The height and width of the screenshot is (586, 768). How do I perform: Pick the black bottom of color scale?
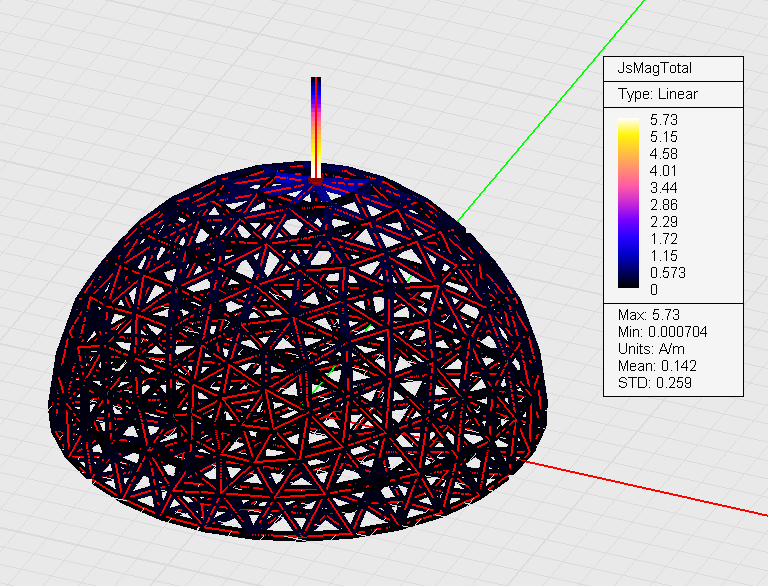click(x=630, y=289)
